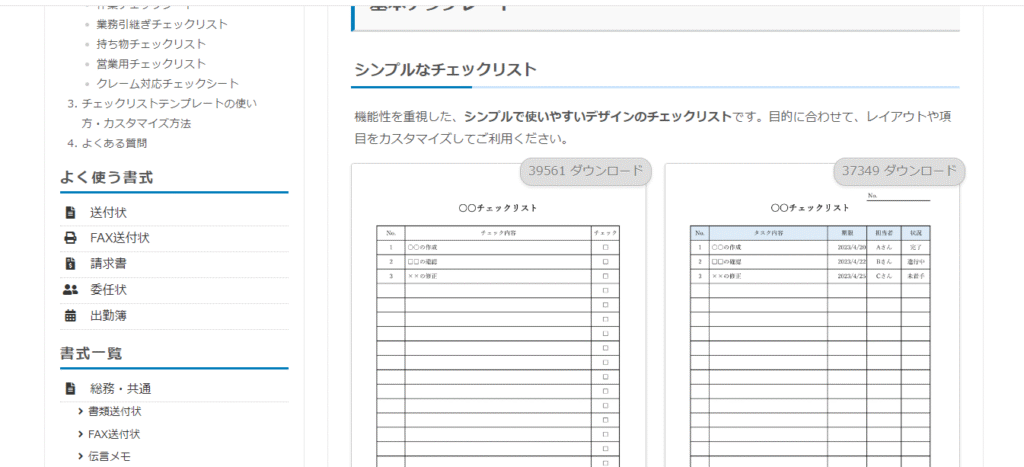Tick the checkbox for ××の修正 row
Image resolution: width=1024 pixels, height=467 pixels.
pos(605,276)
